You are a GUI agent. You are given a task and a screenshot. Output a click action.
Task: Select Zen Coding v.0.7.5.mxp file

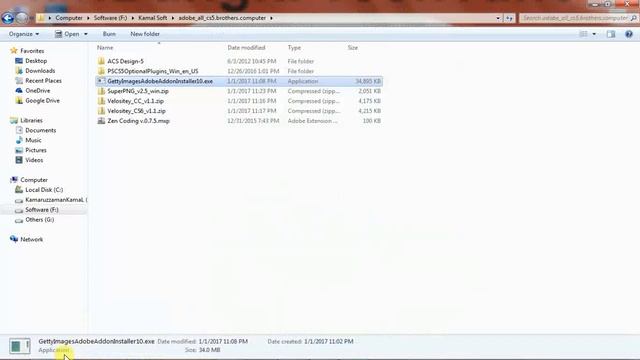pos(138,121)
